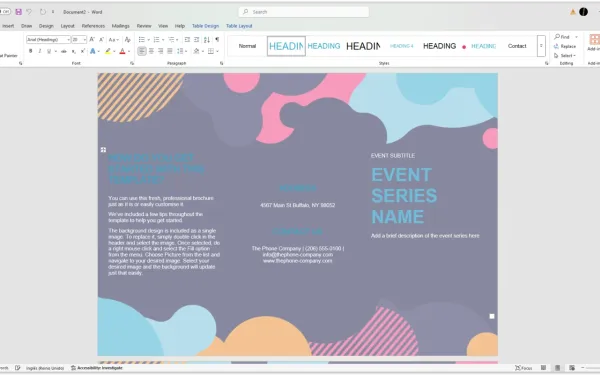The width and height of the screenshot is (600, 375).
Task: Clear all formatting from text
Action: click(x=128, y=39)
